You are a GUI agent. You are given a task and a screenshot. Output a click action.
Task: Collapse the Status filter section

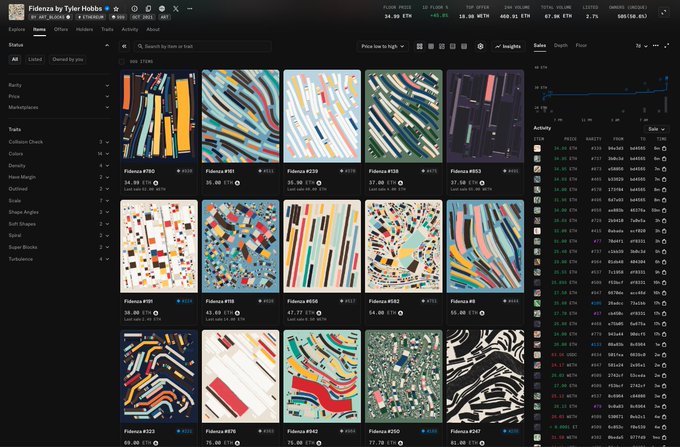click(107, 45)
